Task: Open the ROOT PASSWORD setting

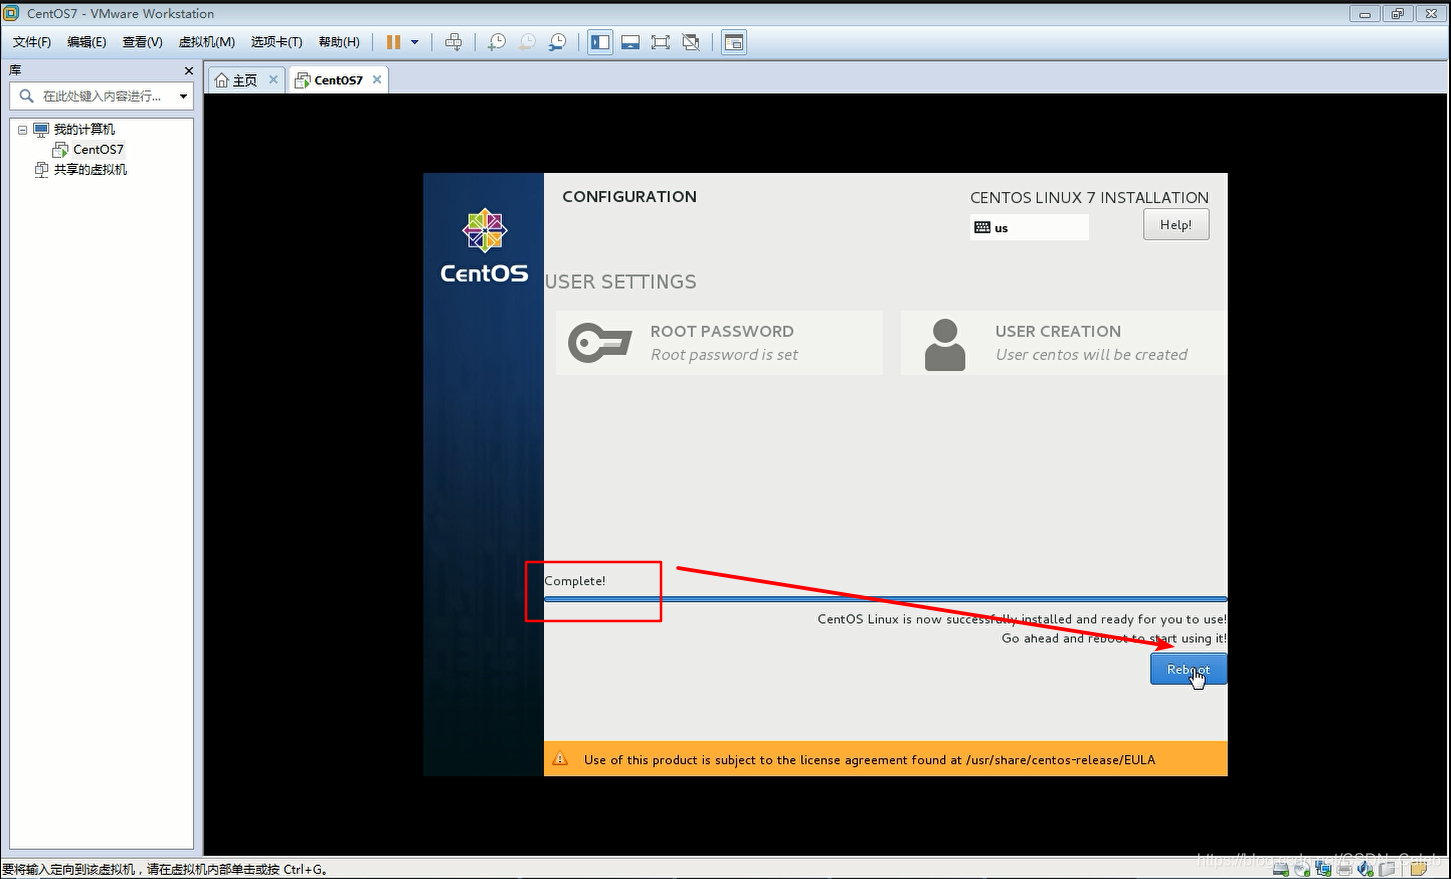Action: [719, 343]
